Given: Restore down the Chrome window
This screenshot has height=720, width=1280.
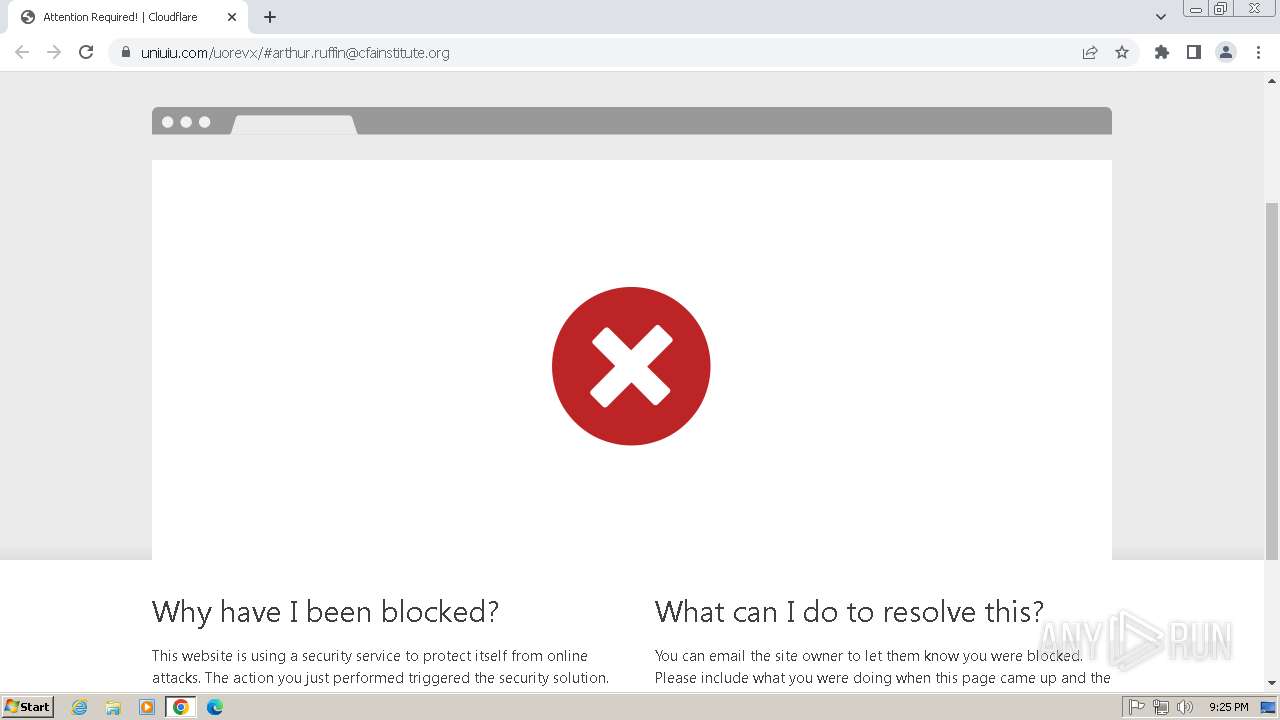Looking at the screenshot, I should [1221, 9].
